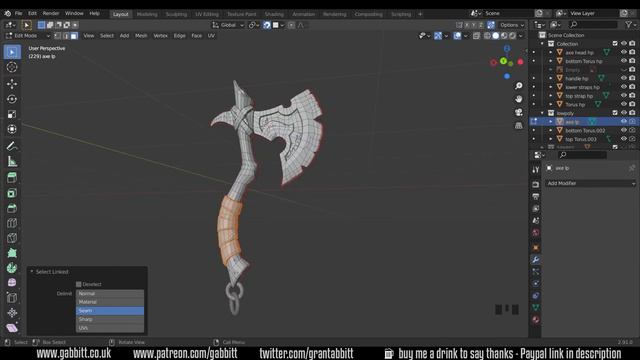The width and height of the screenshot is (640, 360).
Task: Expand the top strap hp object
Action: click(x=551, y=96)
